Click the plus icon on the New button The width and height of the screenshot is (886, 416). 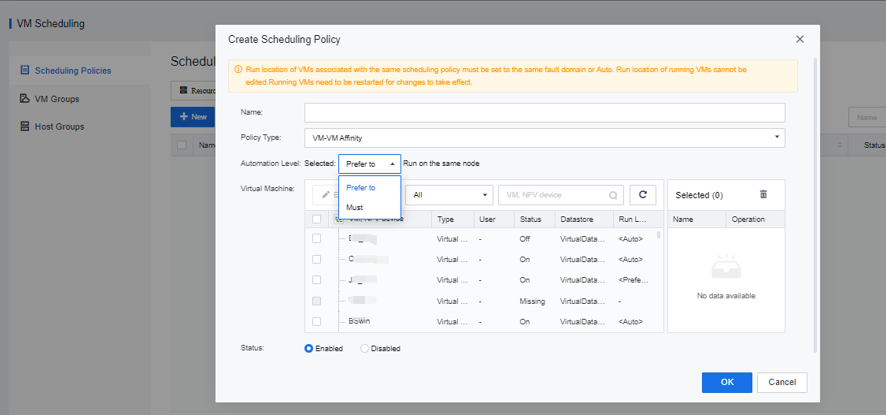coord(184,116)
